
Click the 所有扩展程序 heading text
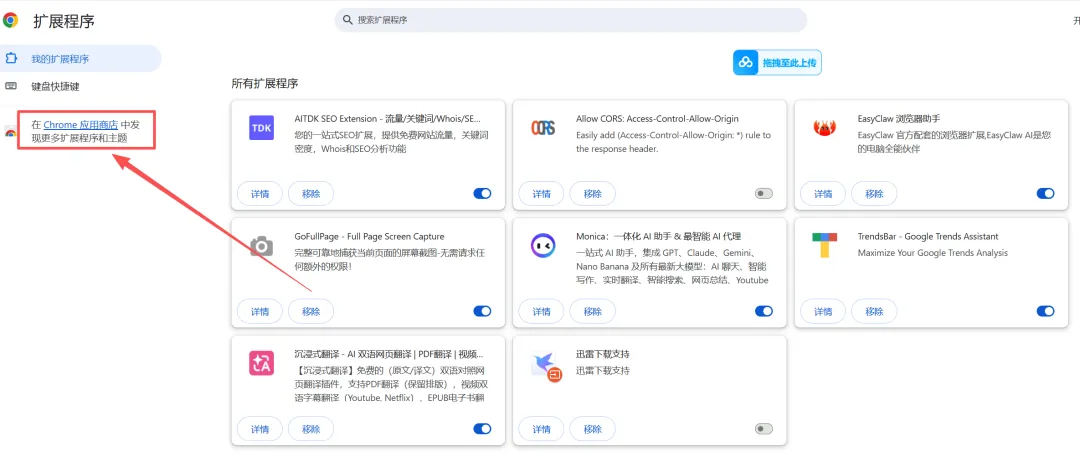pos(264,83)
